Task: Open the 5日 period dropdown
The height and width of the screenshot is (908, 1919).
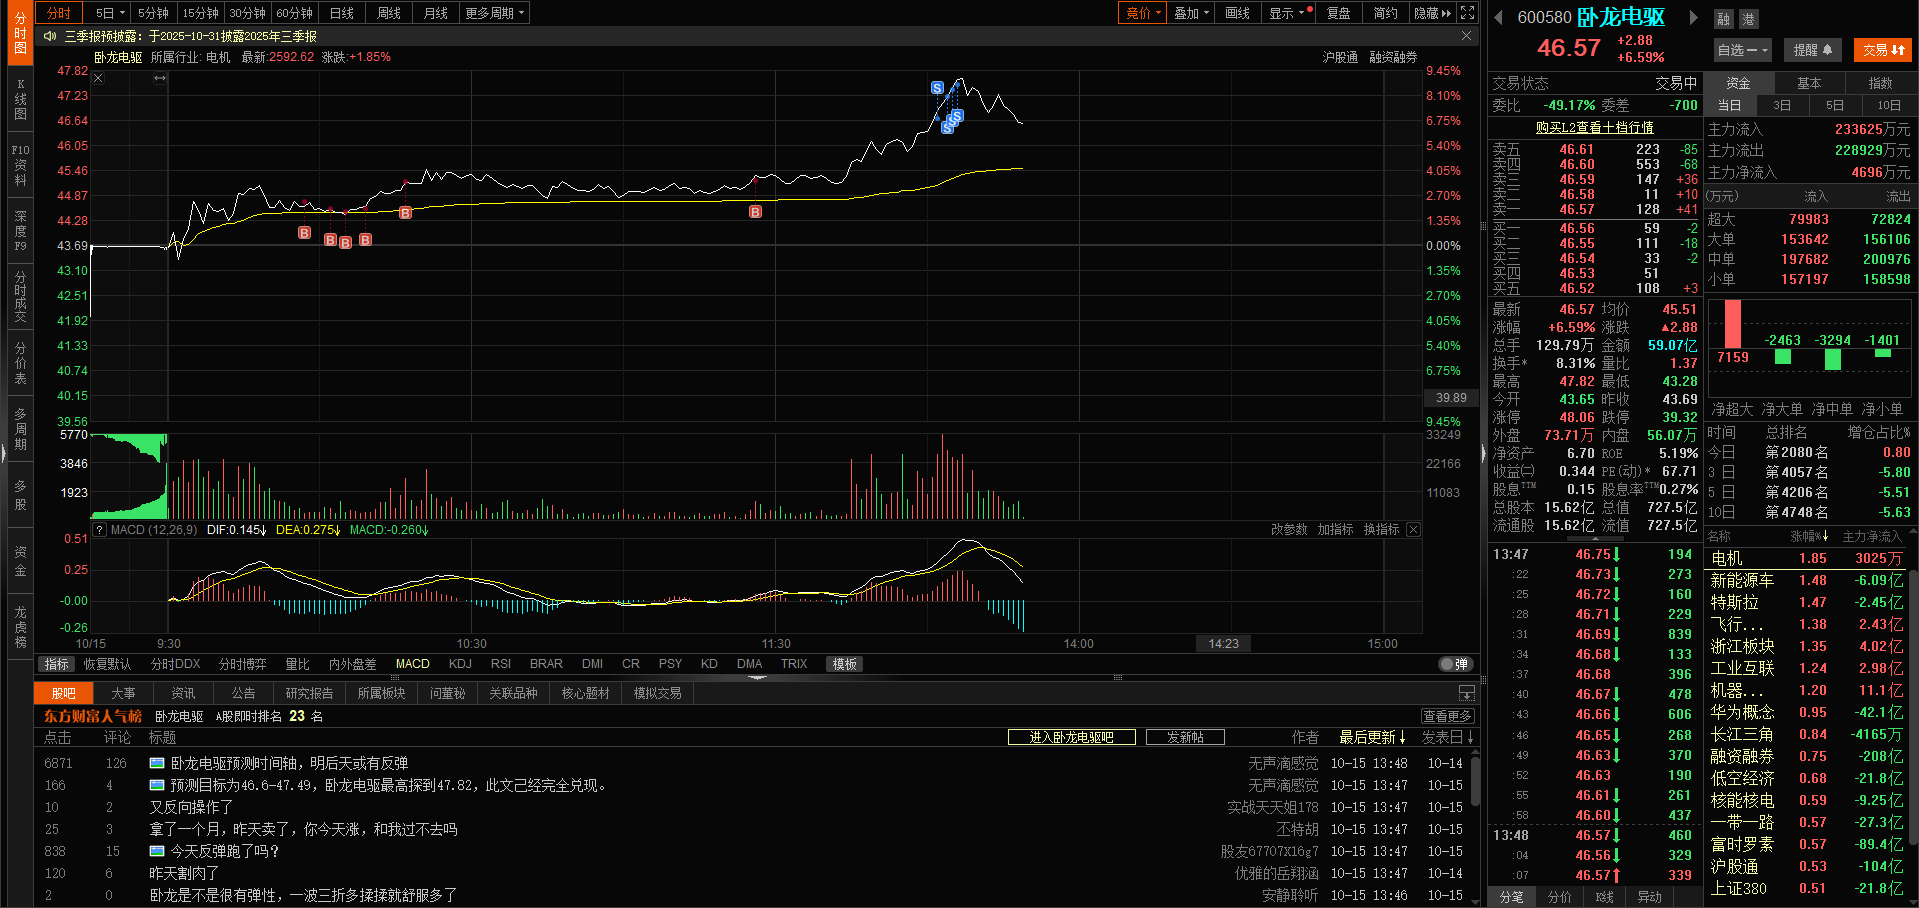Action: pyautogui.click(x=110, y=13)
